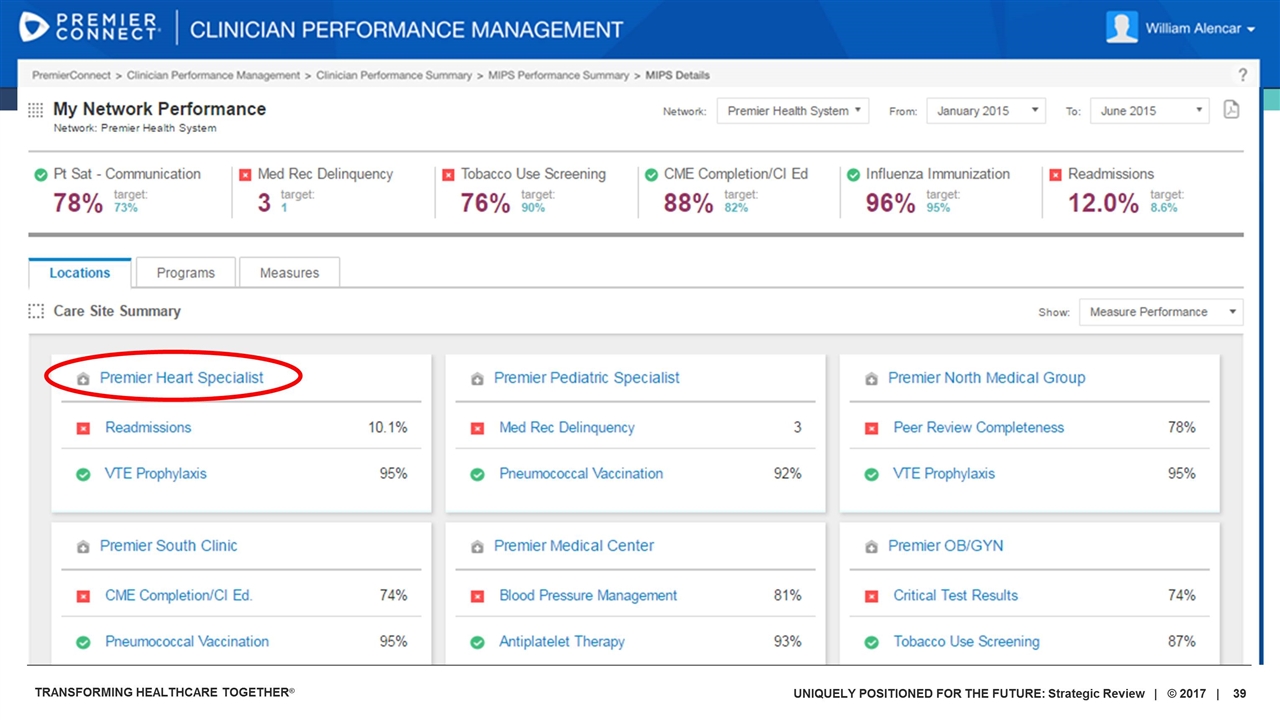Click the red X icon beside Readmissions KPI
The height and width of the screenshot is (720, 1280).
click(1055, 175)
